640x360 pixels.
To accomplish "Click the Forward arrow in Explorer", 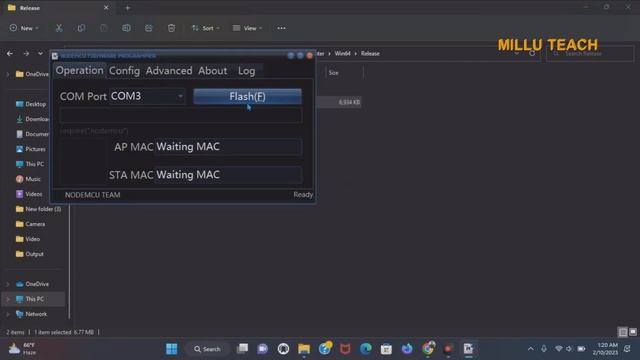I will pyautogui.click(x=26, y=53).
